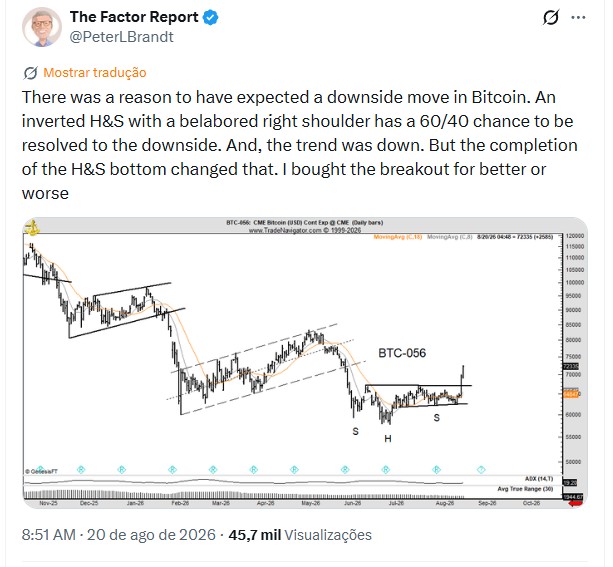Click the gold ship logo on chart
This screenshot has width=613, height=567.
point(33,228)
